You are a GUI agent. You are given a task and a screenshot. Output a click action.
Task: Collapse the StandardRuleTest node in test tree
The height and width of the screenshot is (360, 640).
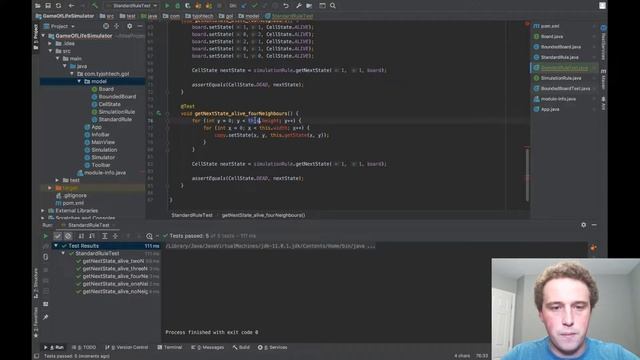point(63,253)
